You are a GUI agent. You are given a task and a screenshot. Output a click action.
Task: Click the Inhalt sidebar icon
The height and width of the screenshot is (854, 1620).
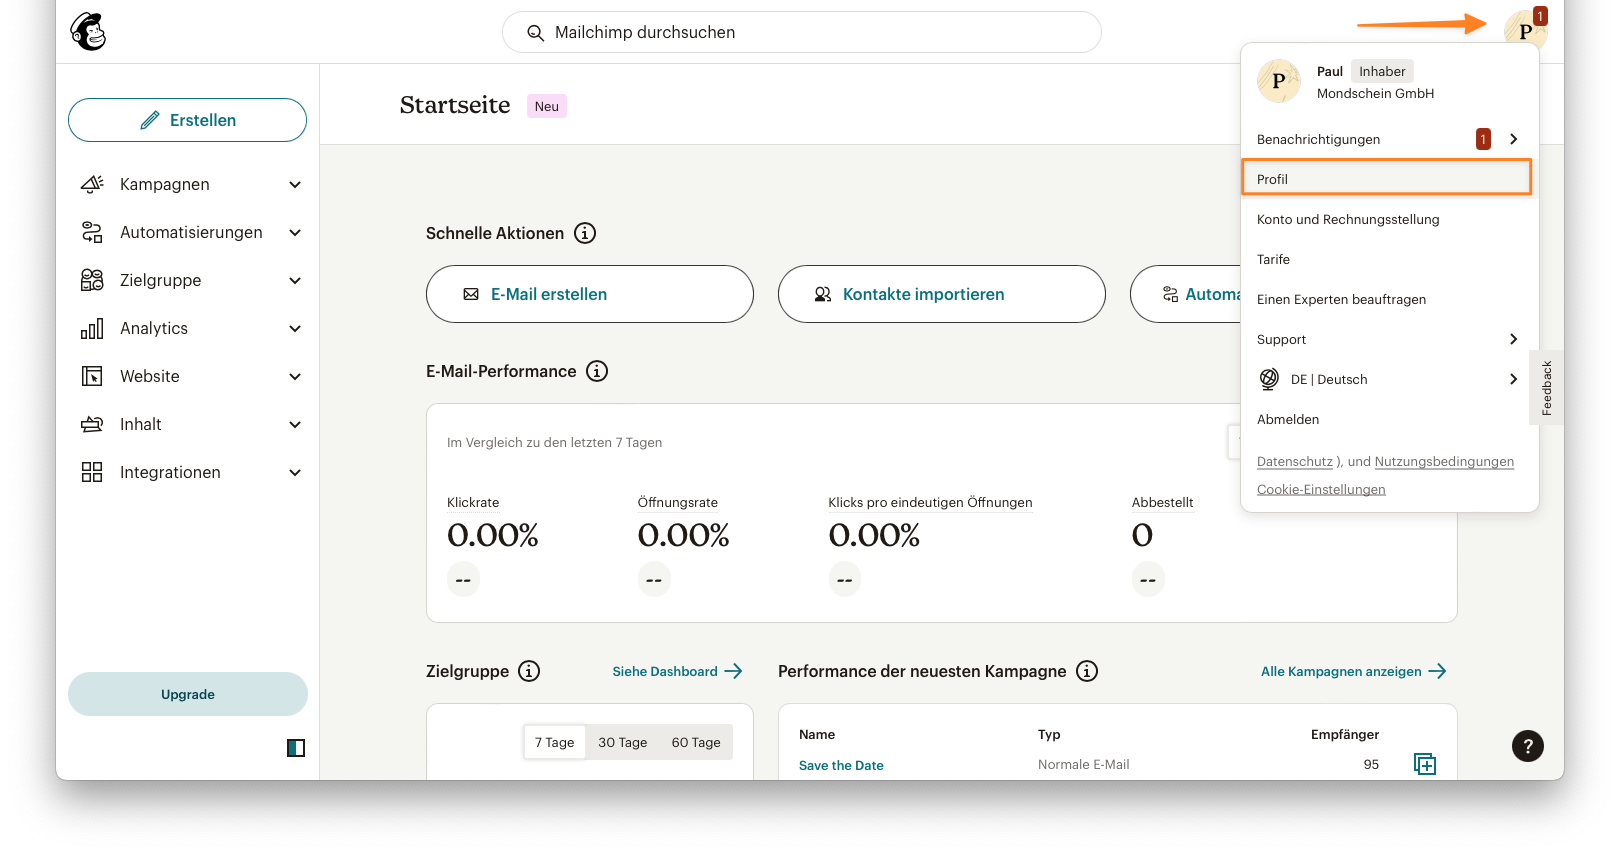click(92, 424)
